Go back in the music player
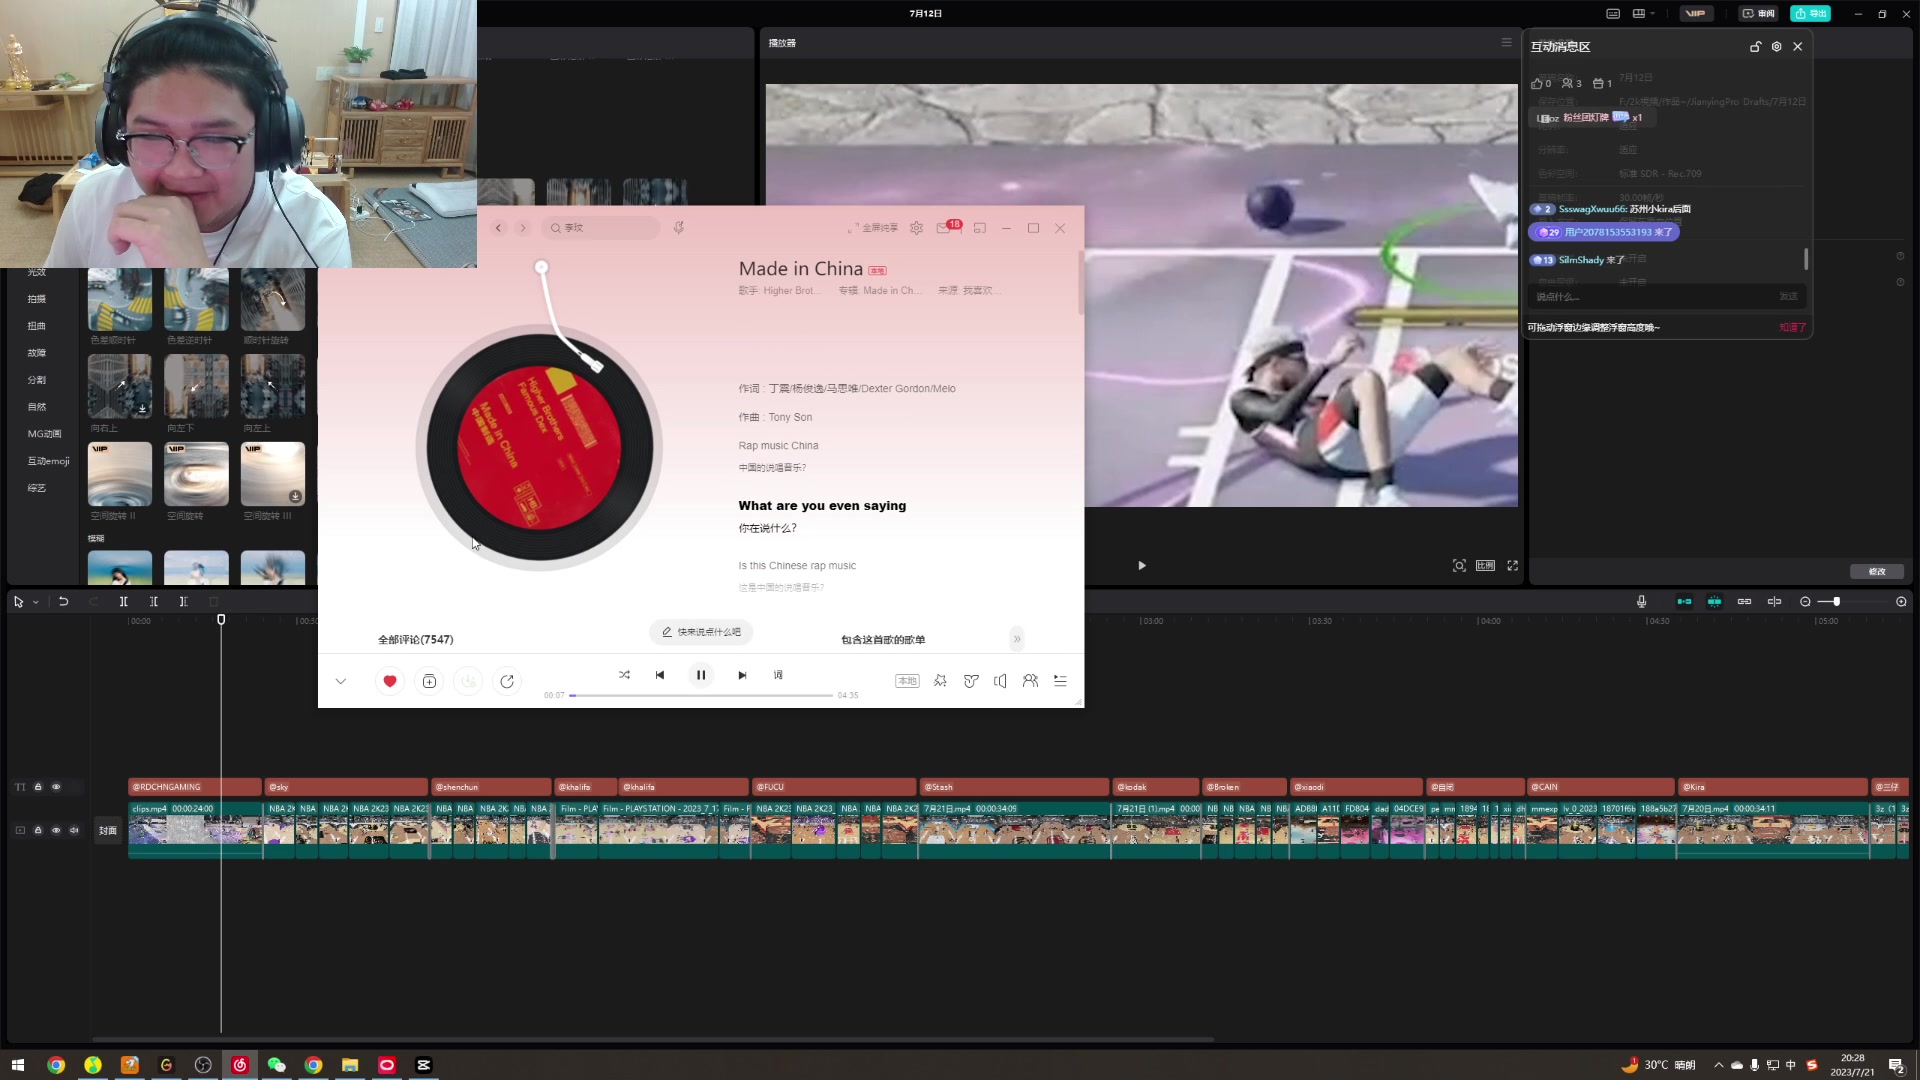The width and height of the screenshot is (1920, 1080). click(x=499, y=228)
